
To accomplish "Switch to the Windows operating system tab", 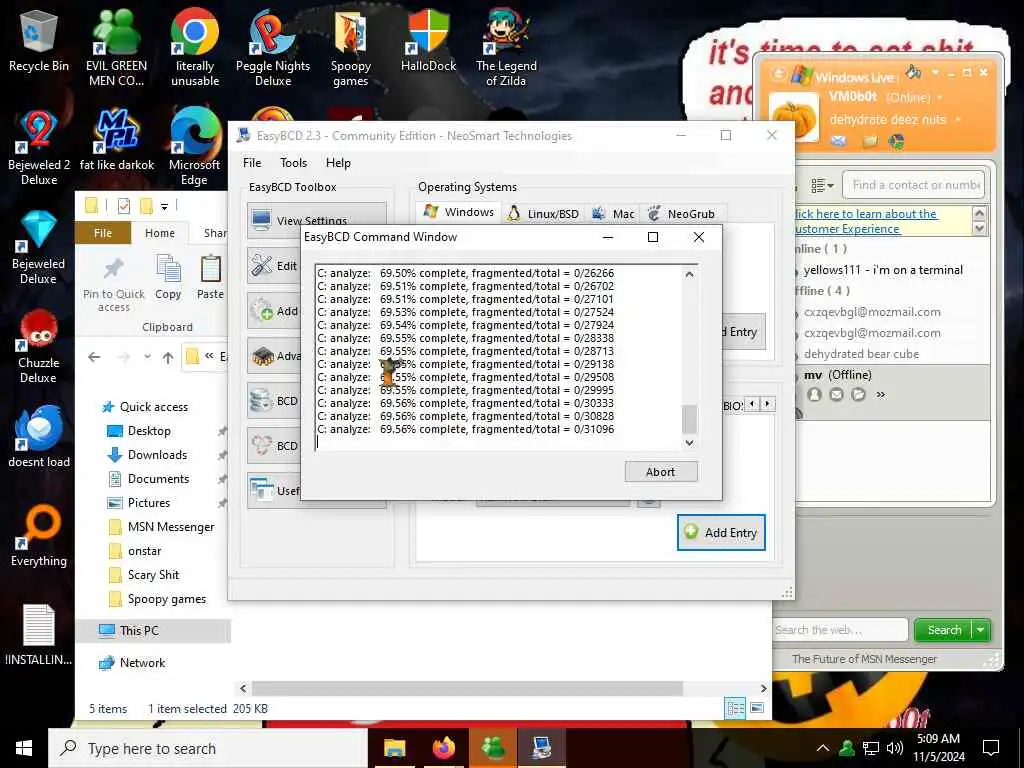I will pyautogui.click(x=458, y=212).
